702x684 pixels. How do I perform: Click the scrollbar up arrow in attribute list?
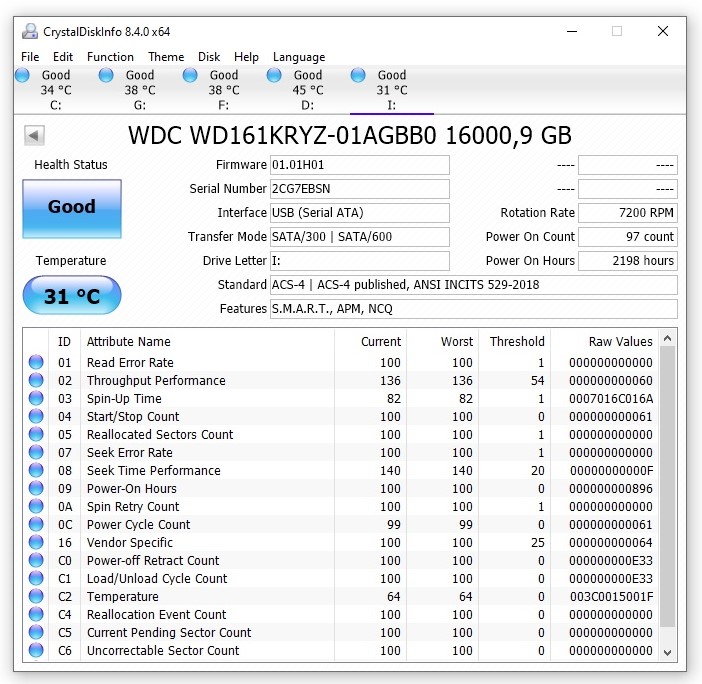coord(668,339)
